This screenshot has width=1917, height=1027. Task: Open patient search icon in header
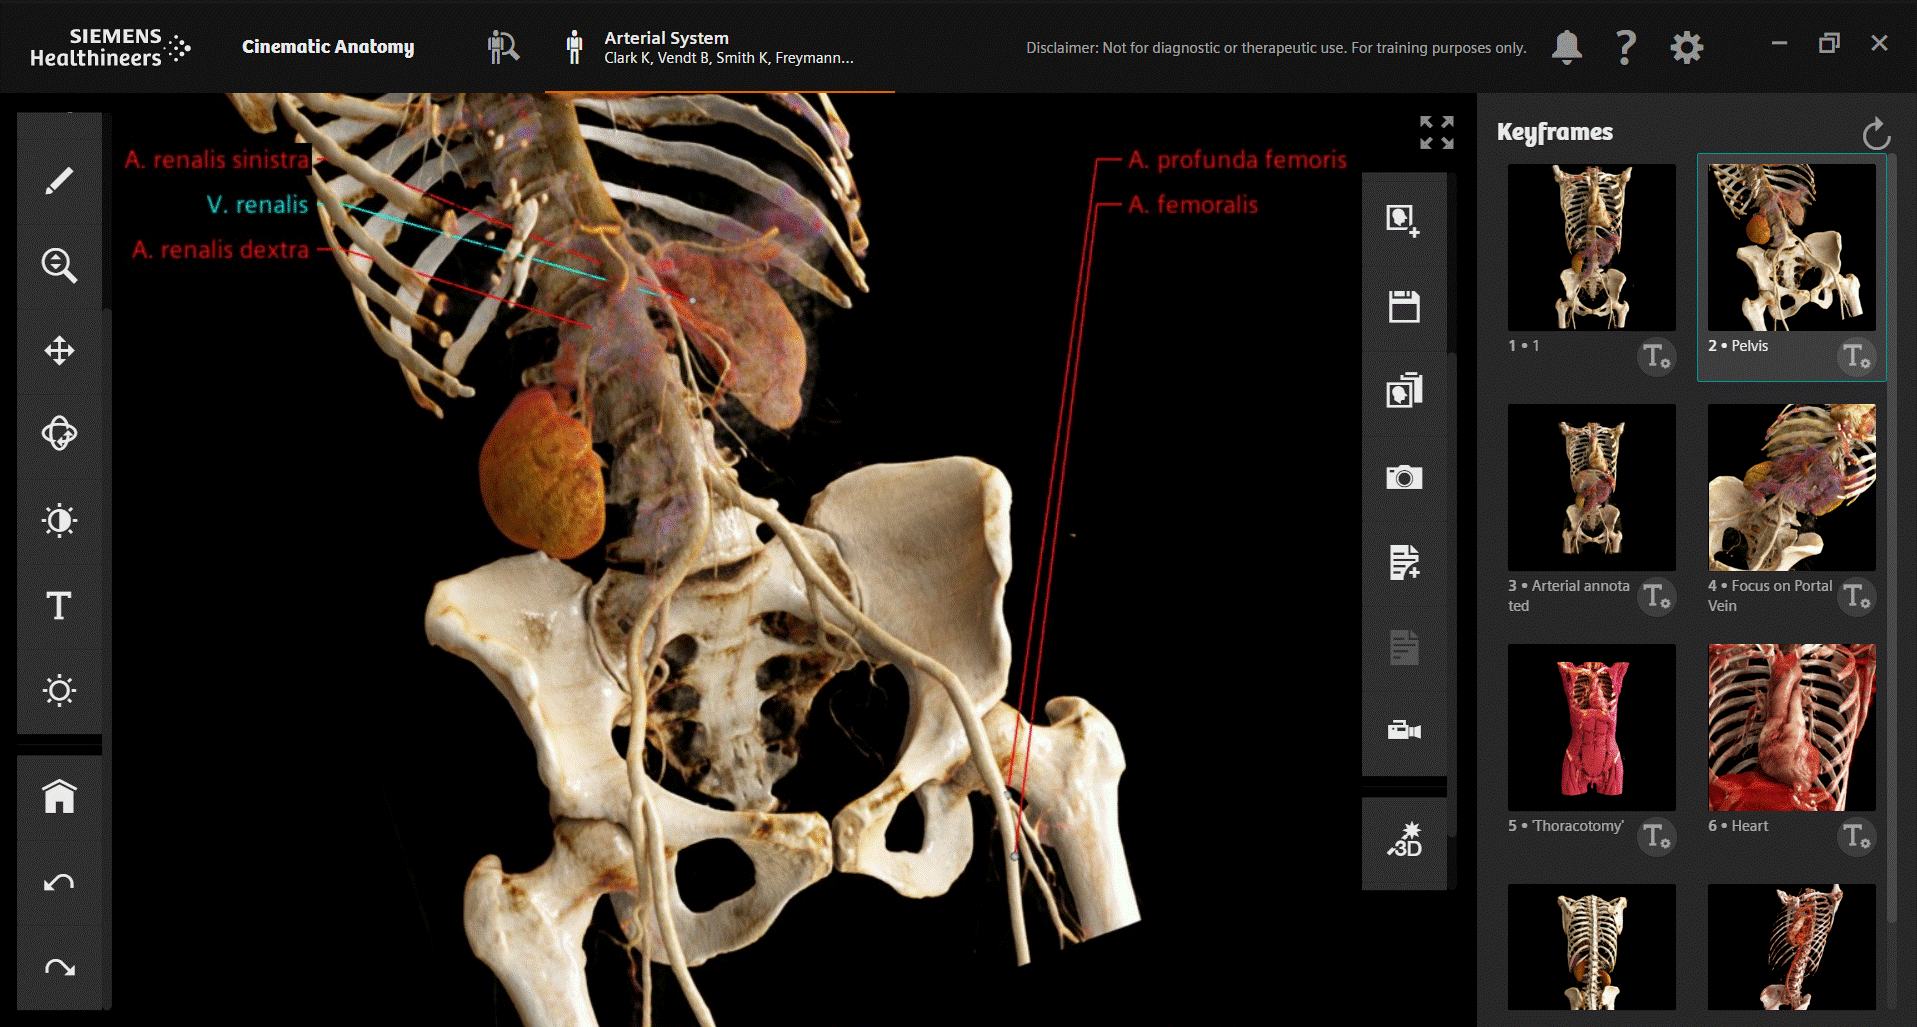coord(503,47)
